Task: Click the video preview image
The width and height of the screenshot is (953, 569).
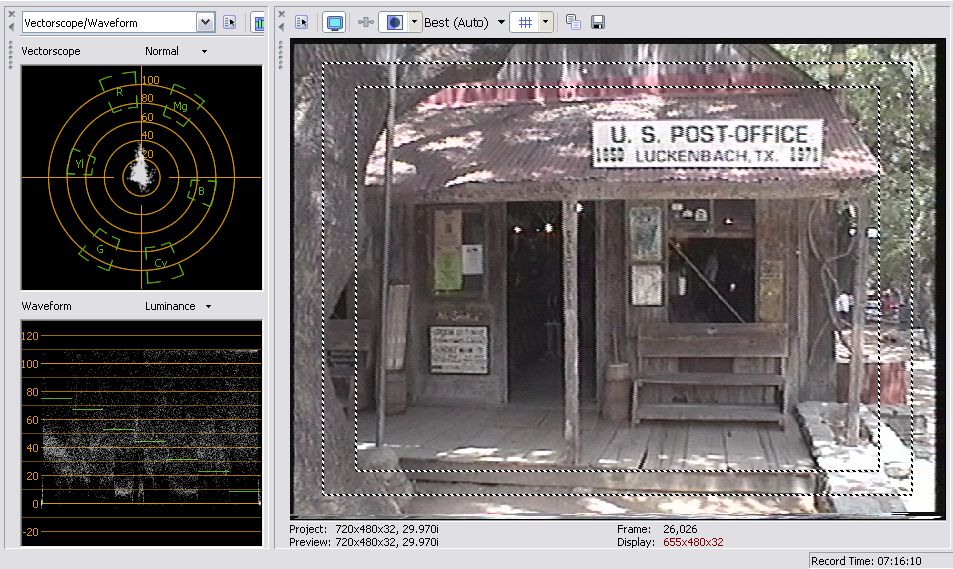Action: tap(616, 279)
